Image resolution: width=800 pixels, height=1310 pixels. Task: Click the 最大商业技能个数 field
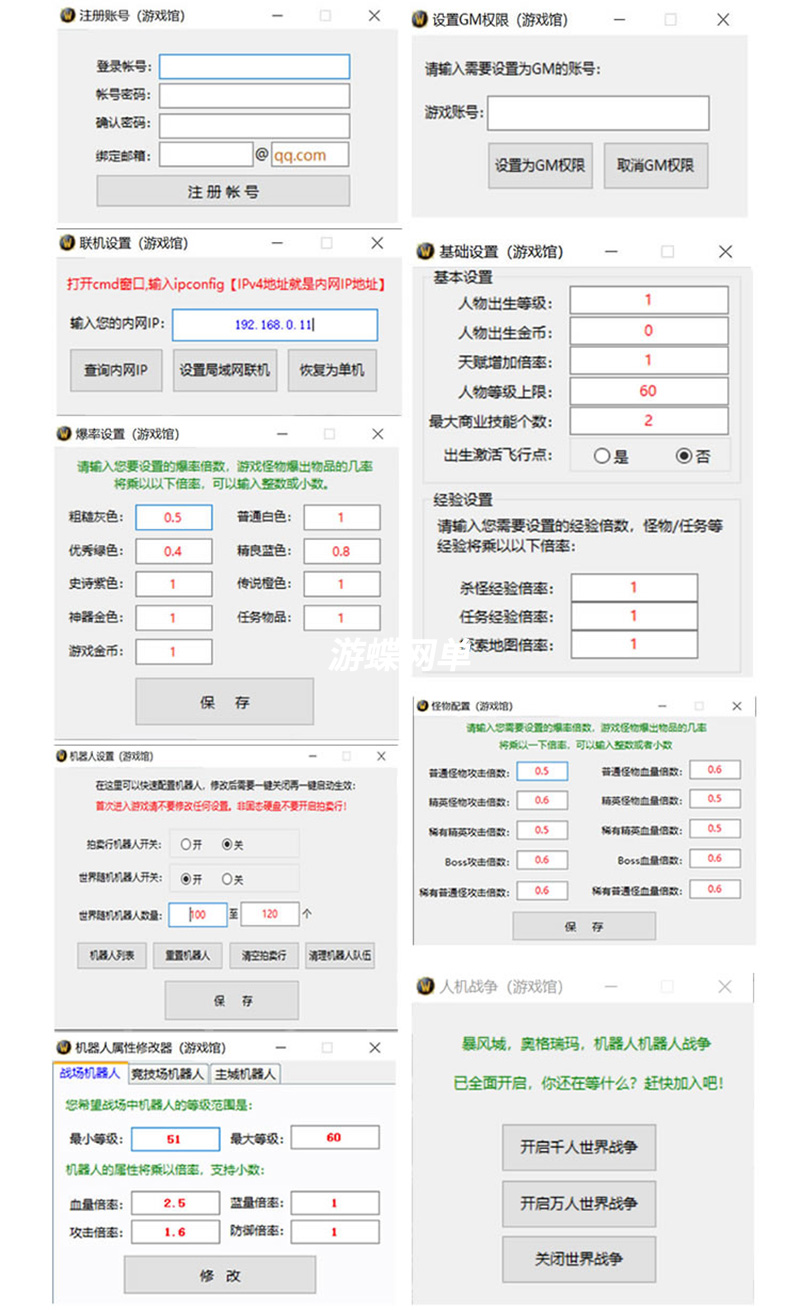(648, 421)
